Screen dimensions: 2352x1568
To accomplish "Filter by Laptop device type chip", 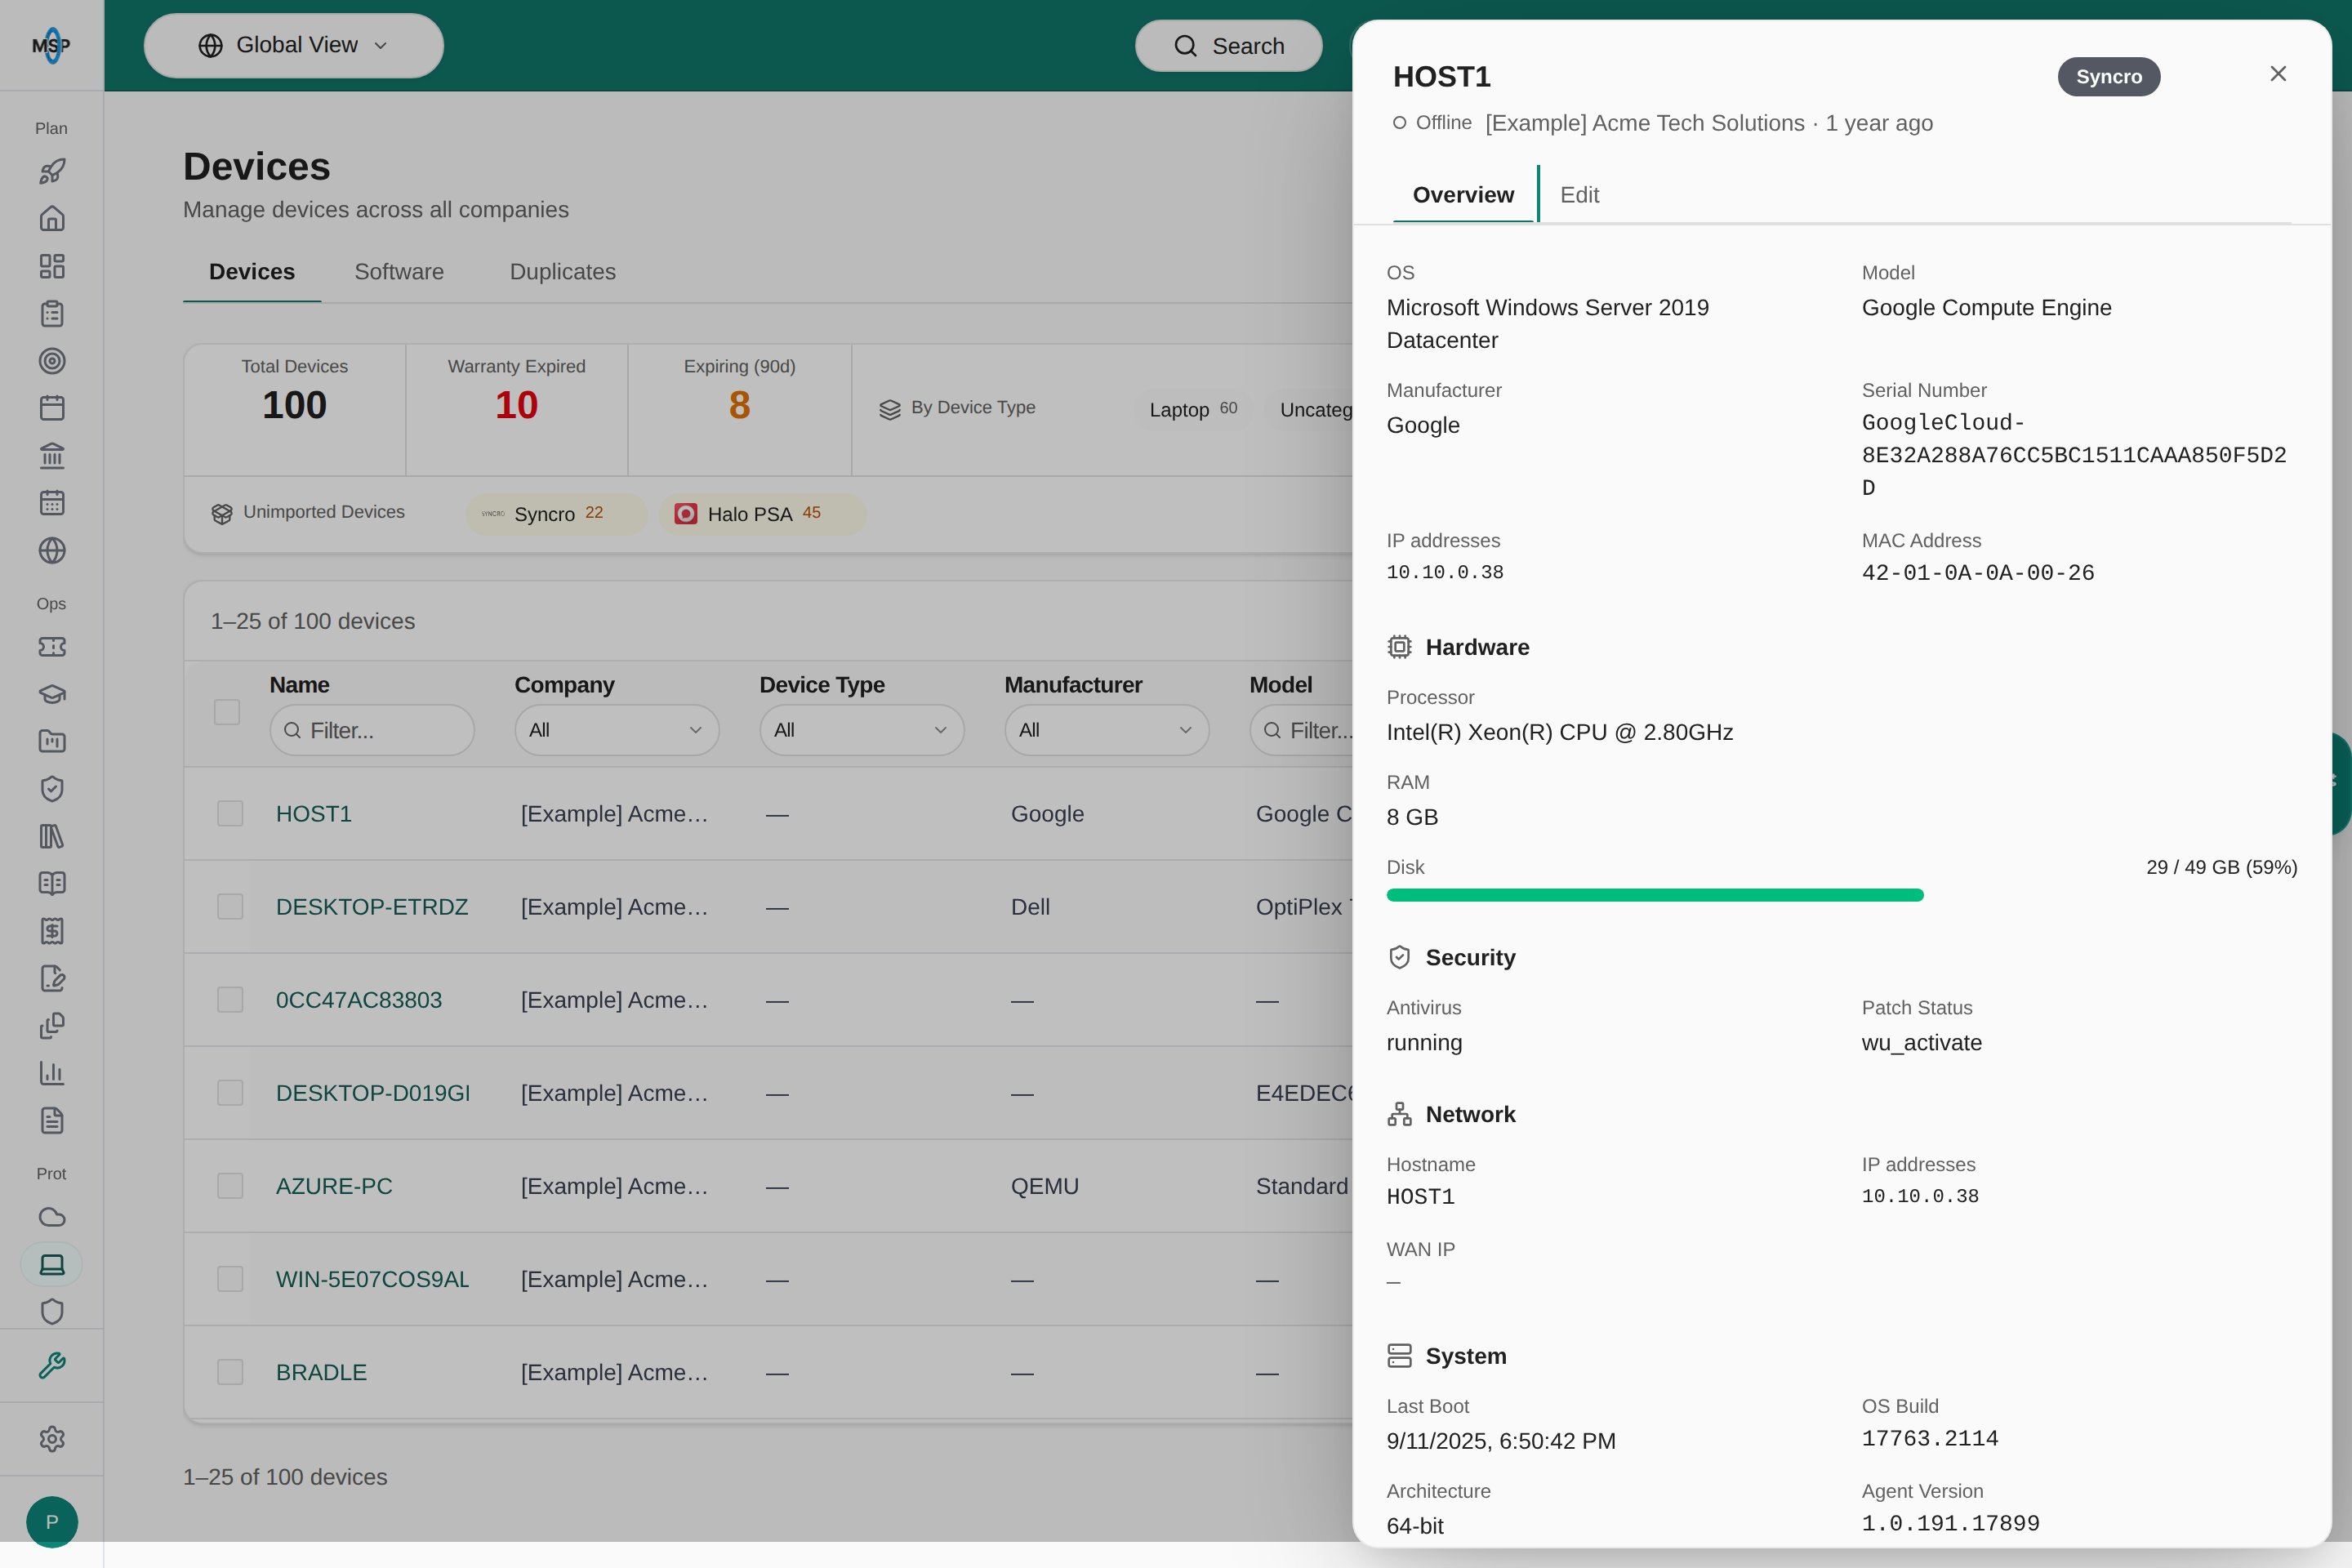I will [1193, 410].
